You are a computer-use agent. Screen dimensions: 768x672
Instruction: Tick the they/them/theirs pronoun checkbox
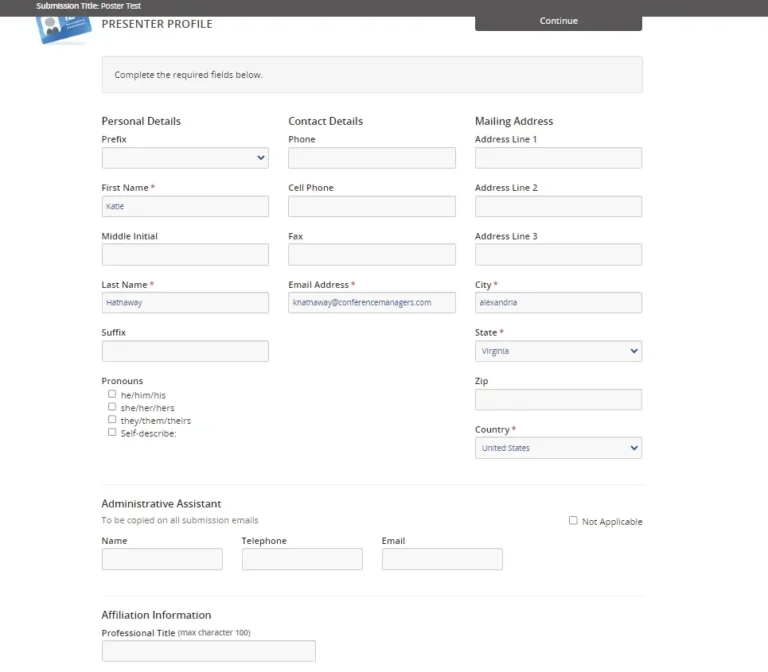click(x=112, y=420)
